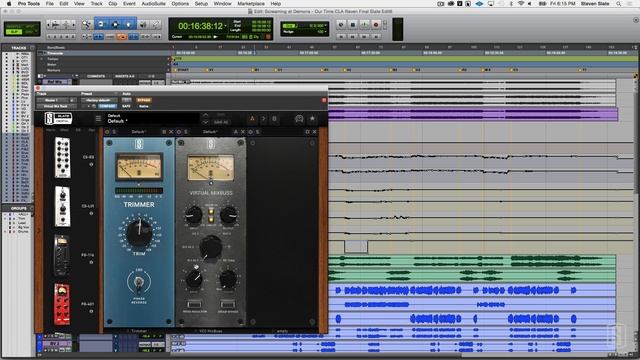Viewport: 640px width, 360px height.
Task: Open the File menu
Action: click(50, 4)
